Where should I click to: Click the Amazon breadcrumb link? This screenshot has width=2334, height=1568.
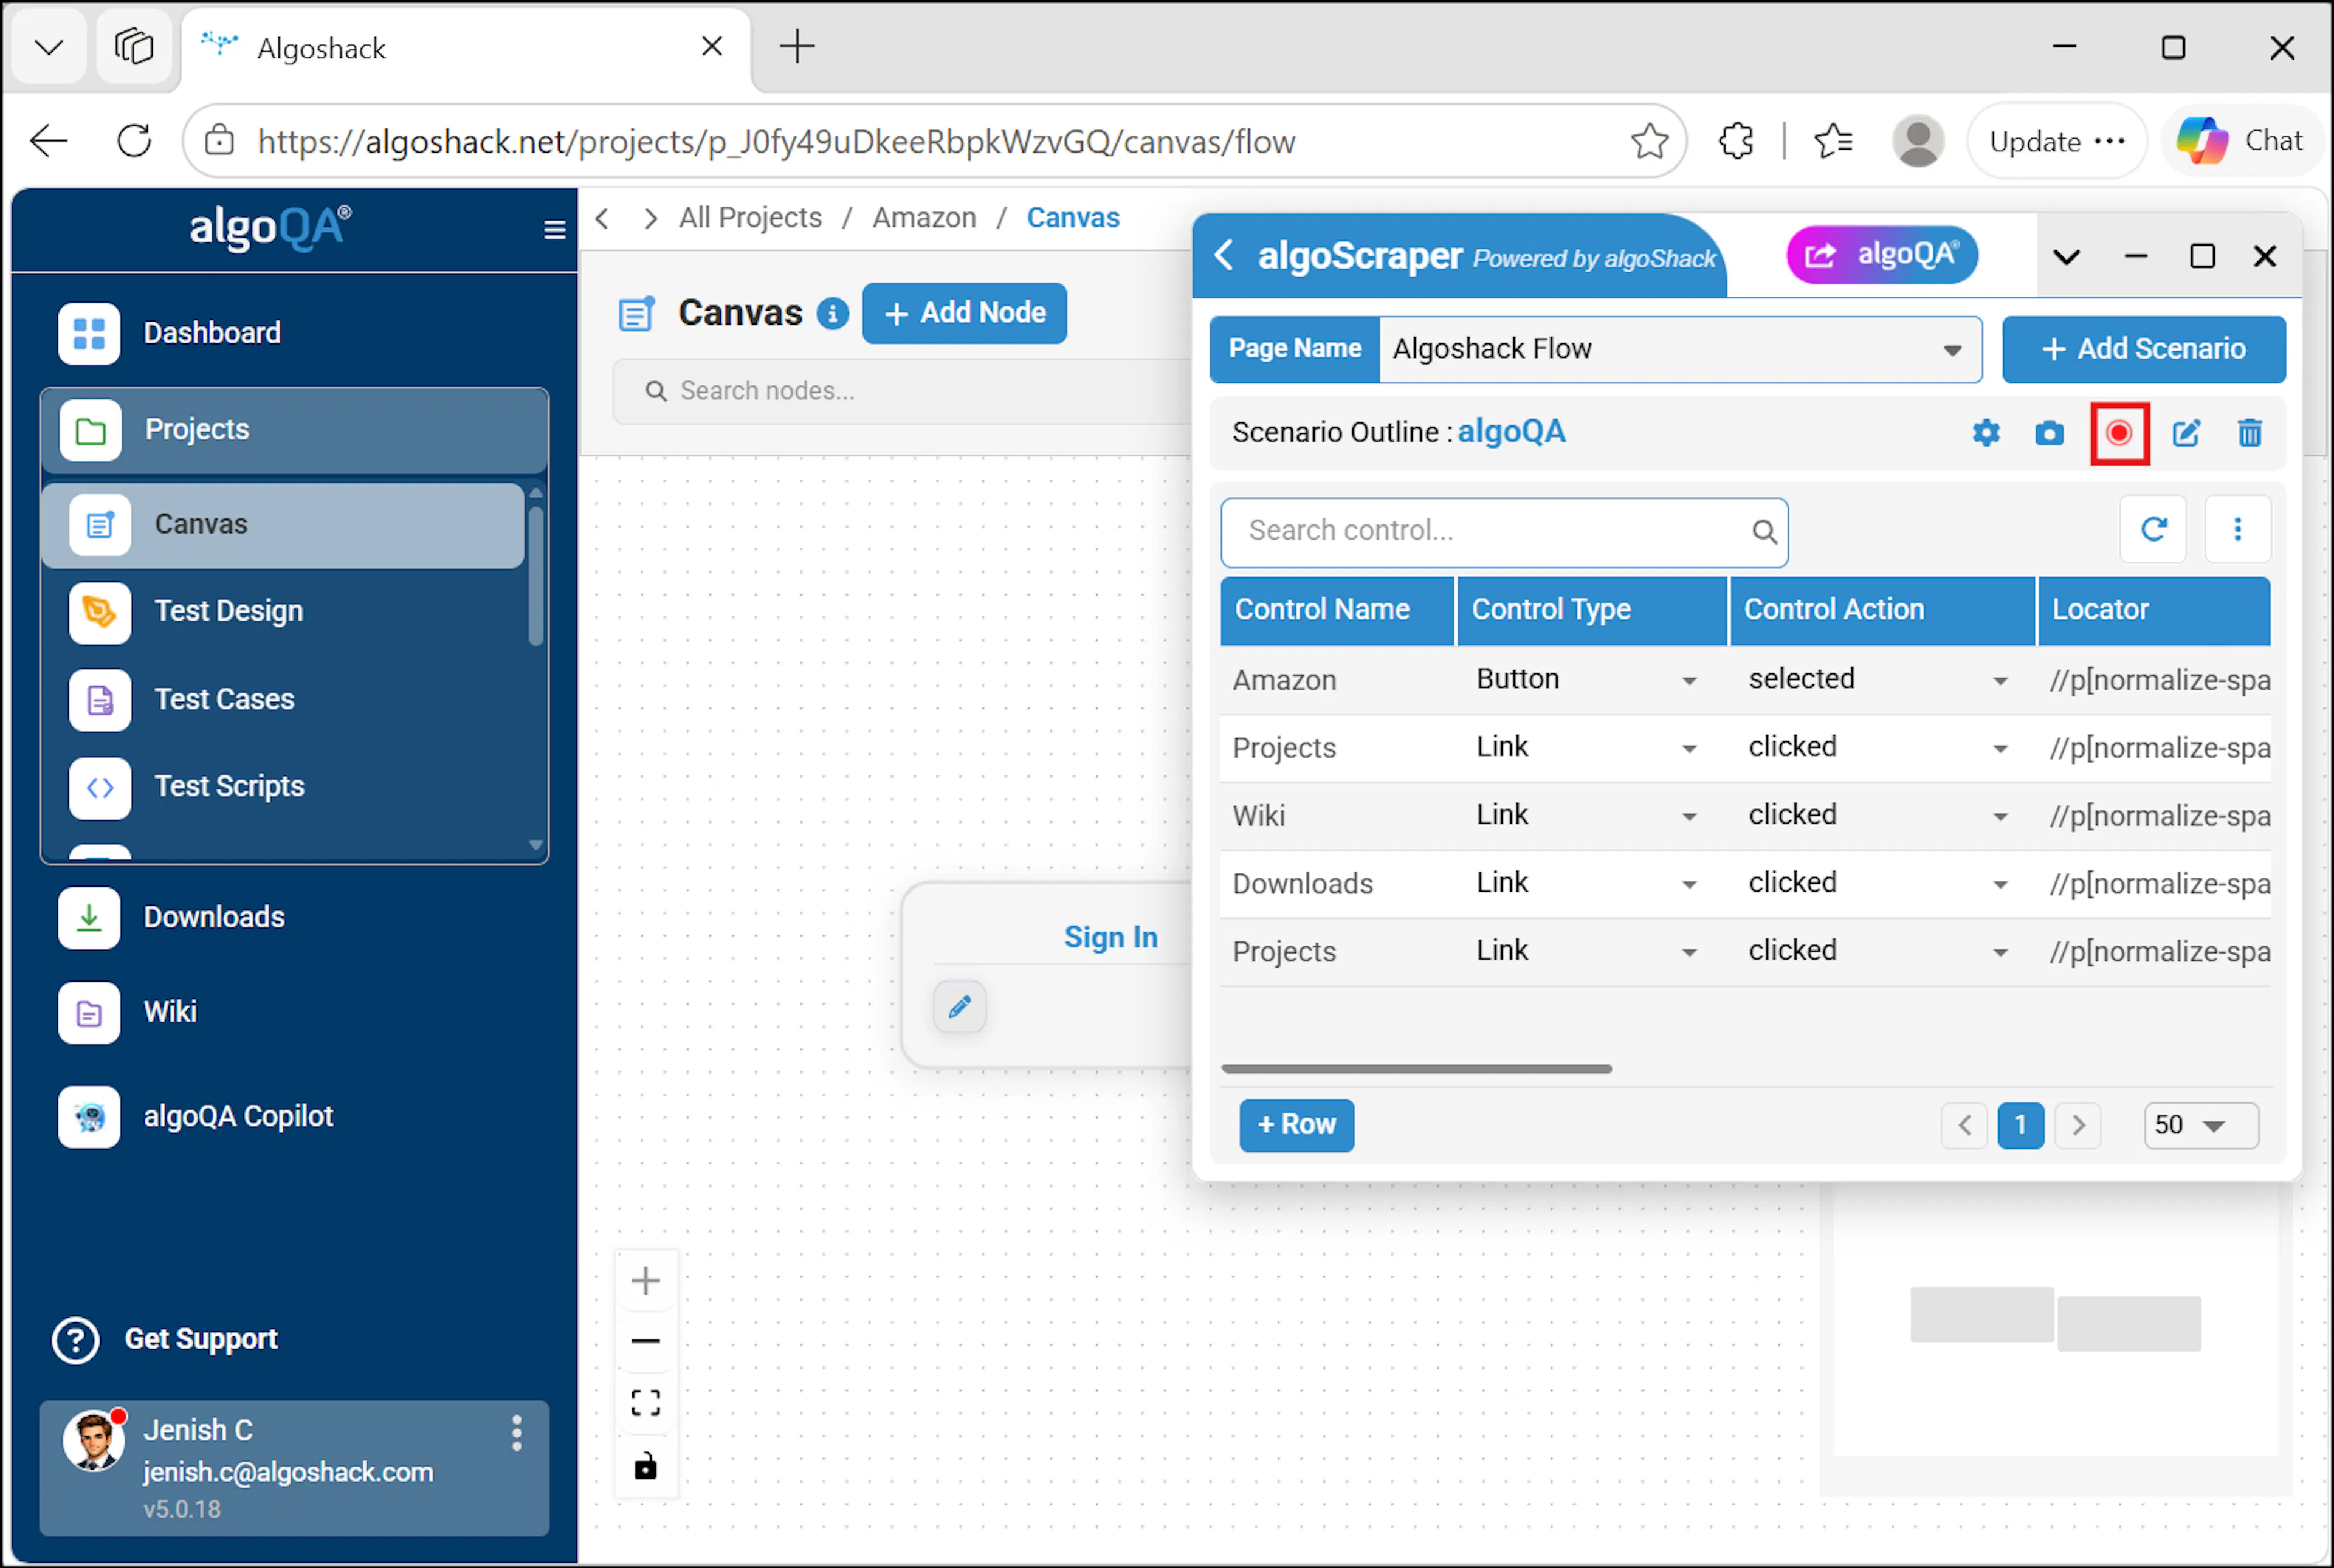pyautogui.click(x=924, y=218)
